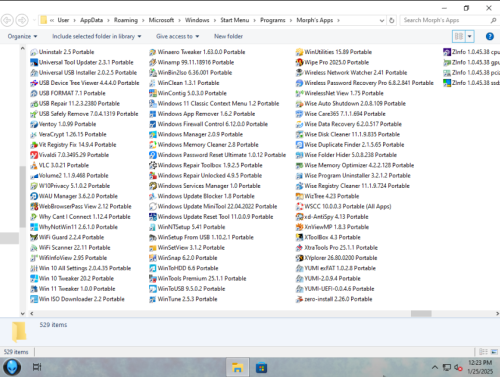
Task: Expand the Organize dropdown menu
Action: 22,36
